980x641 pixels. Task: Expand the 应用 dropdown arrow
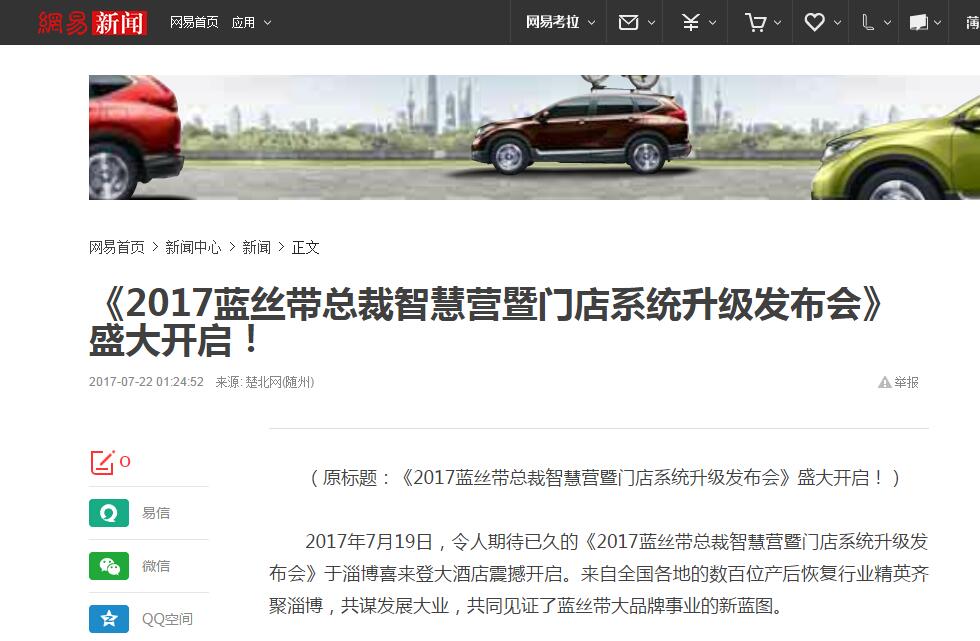click(x=268, y=23)
